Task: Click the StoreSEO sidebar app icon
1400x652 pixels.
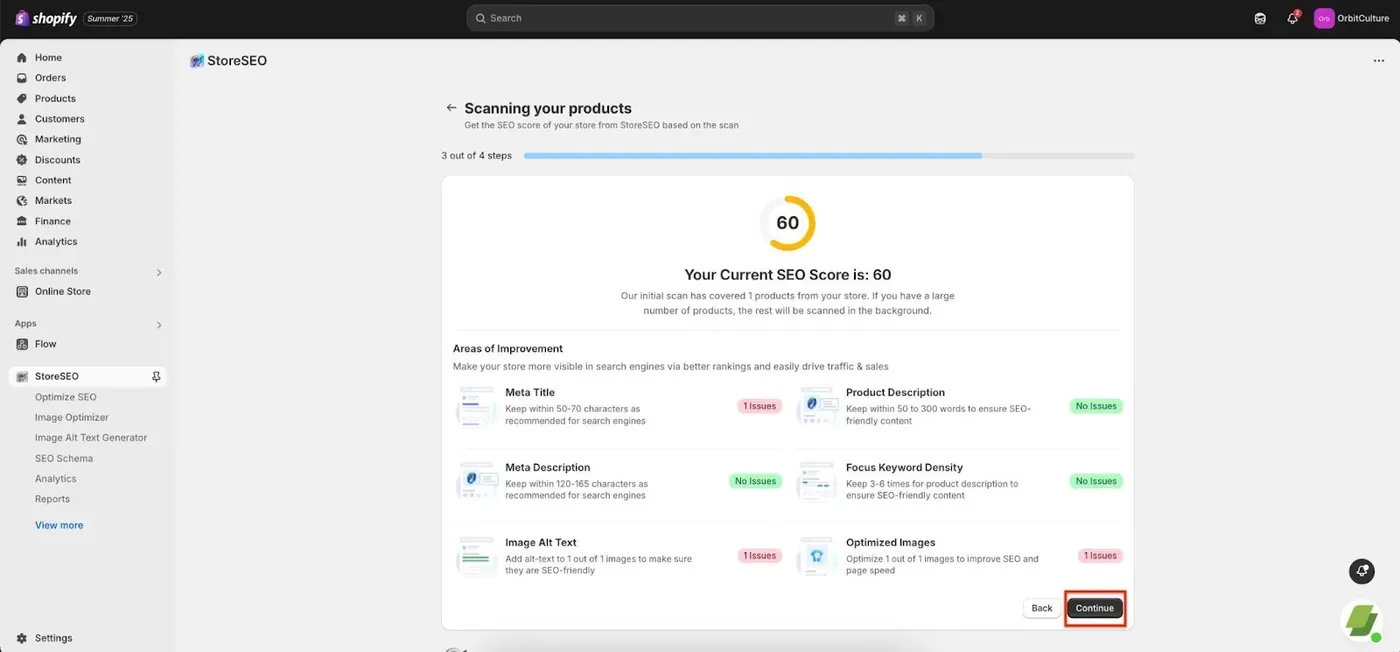Action: [22, 377]
